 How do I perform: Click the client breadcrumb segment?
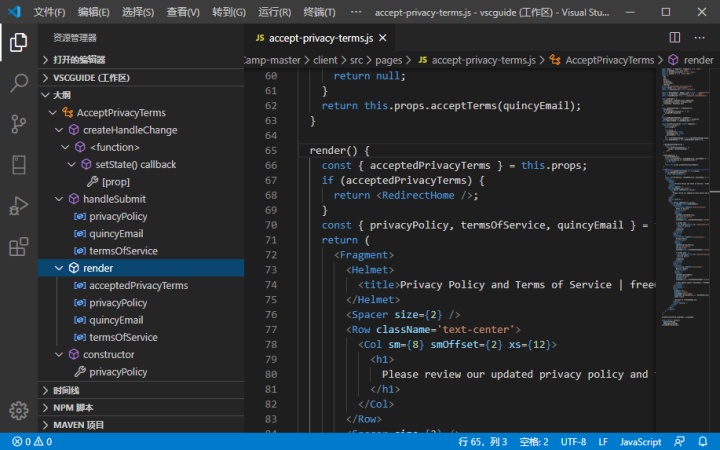(325, 60)
